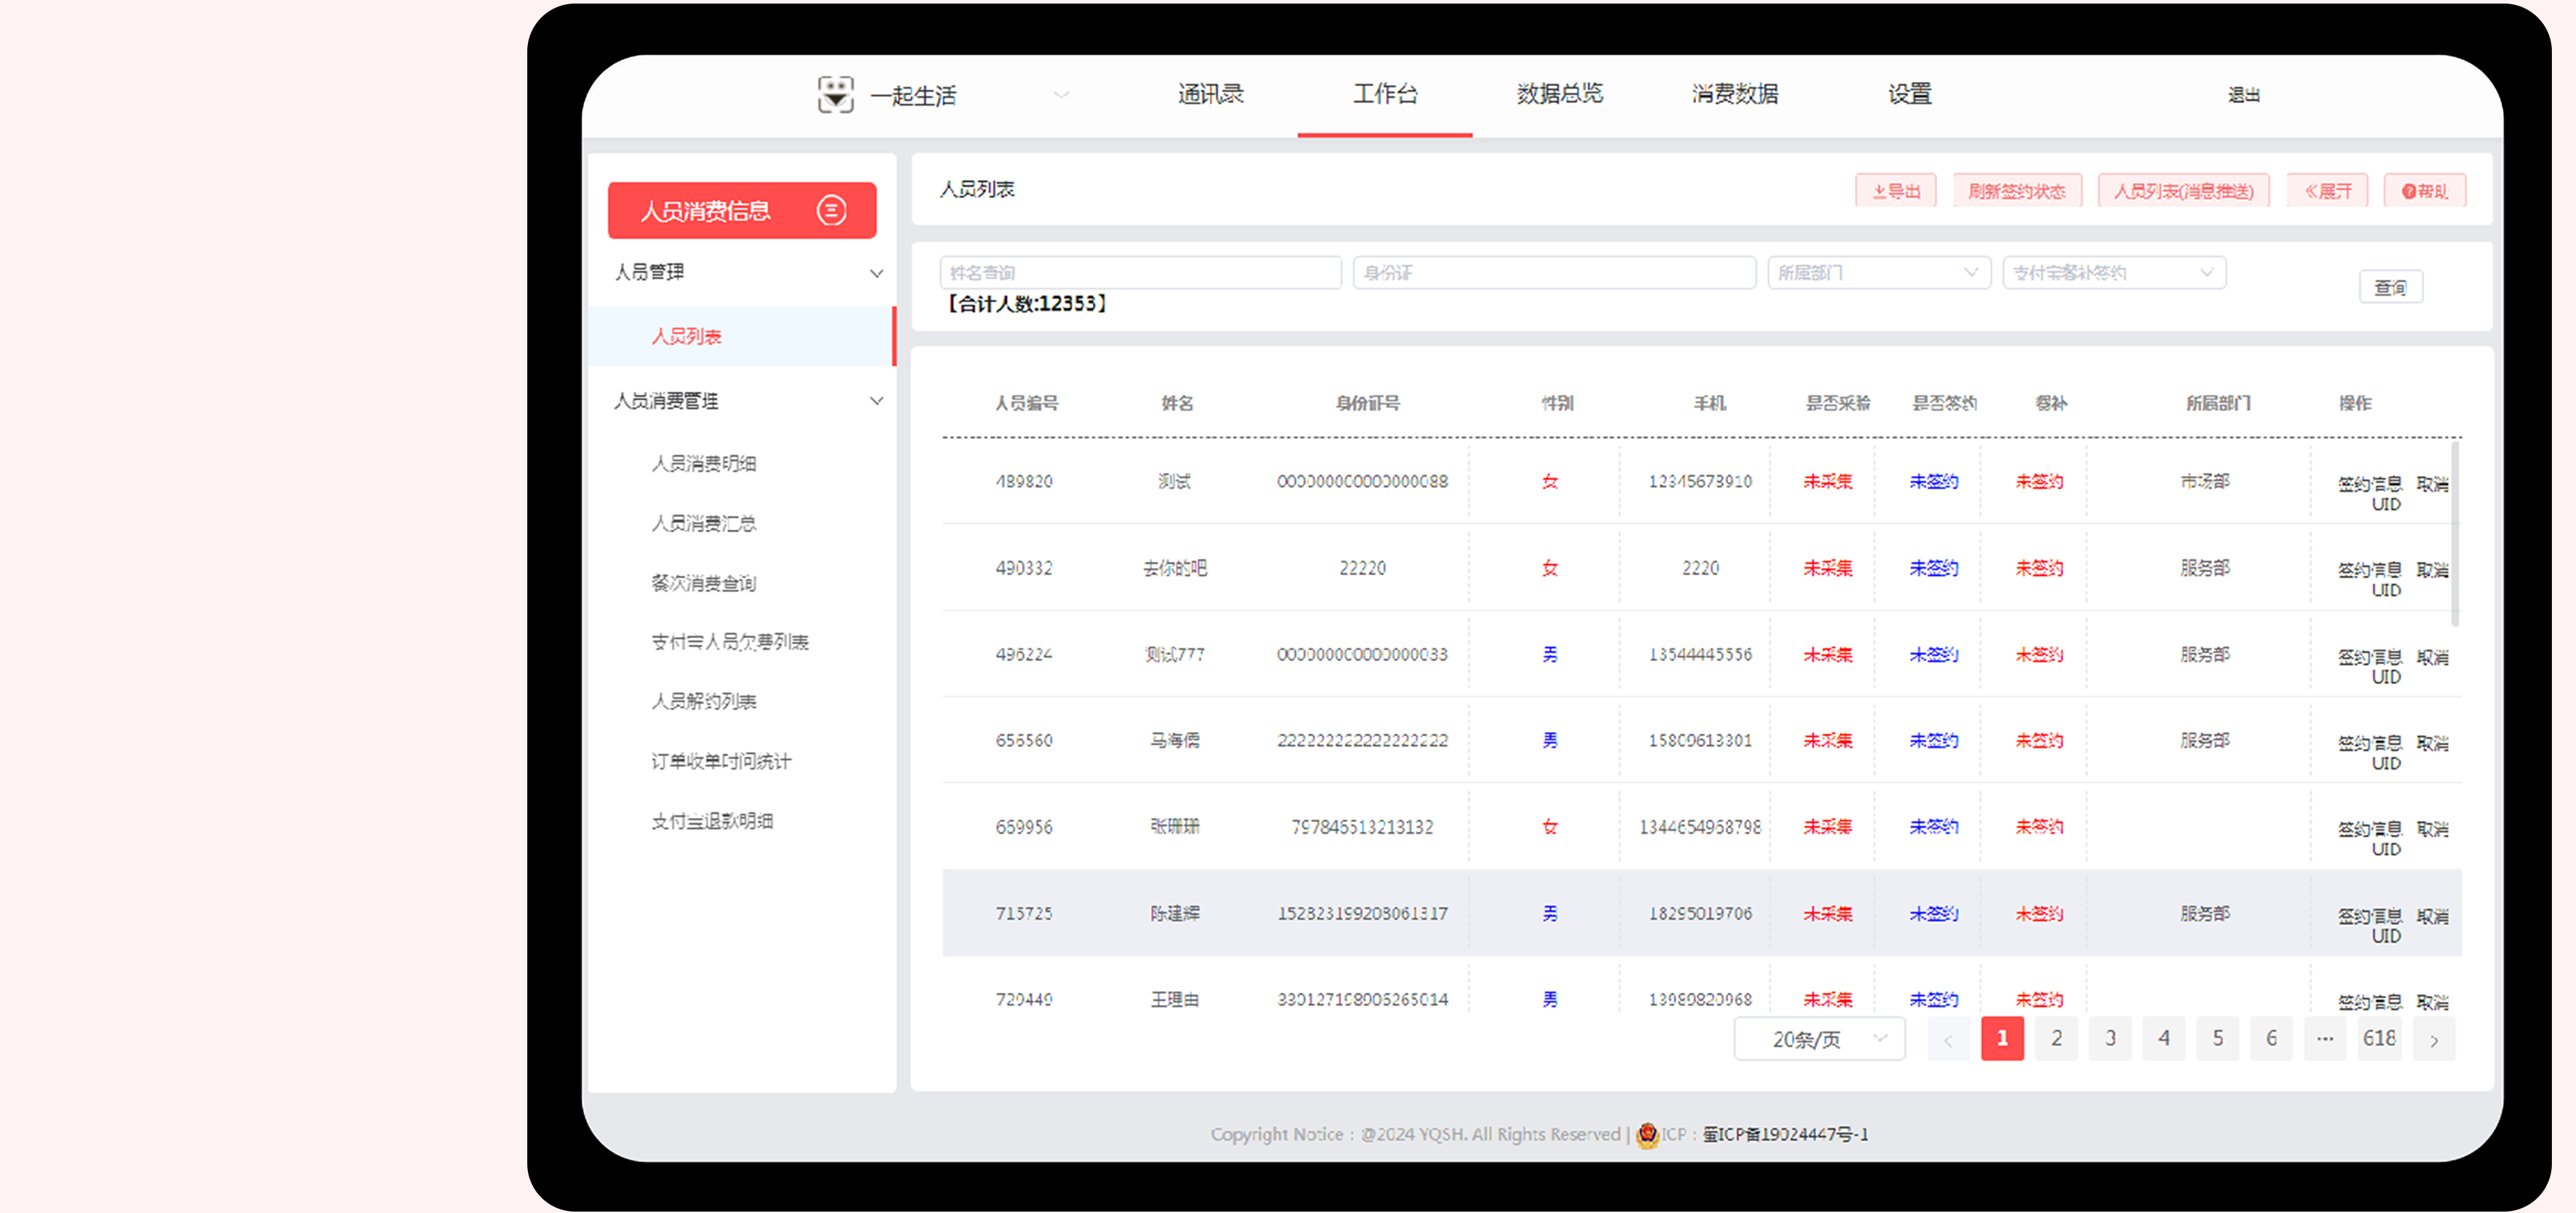Open 人员消费汇总 in the sidebar

pos(704,523)
